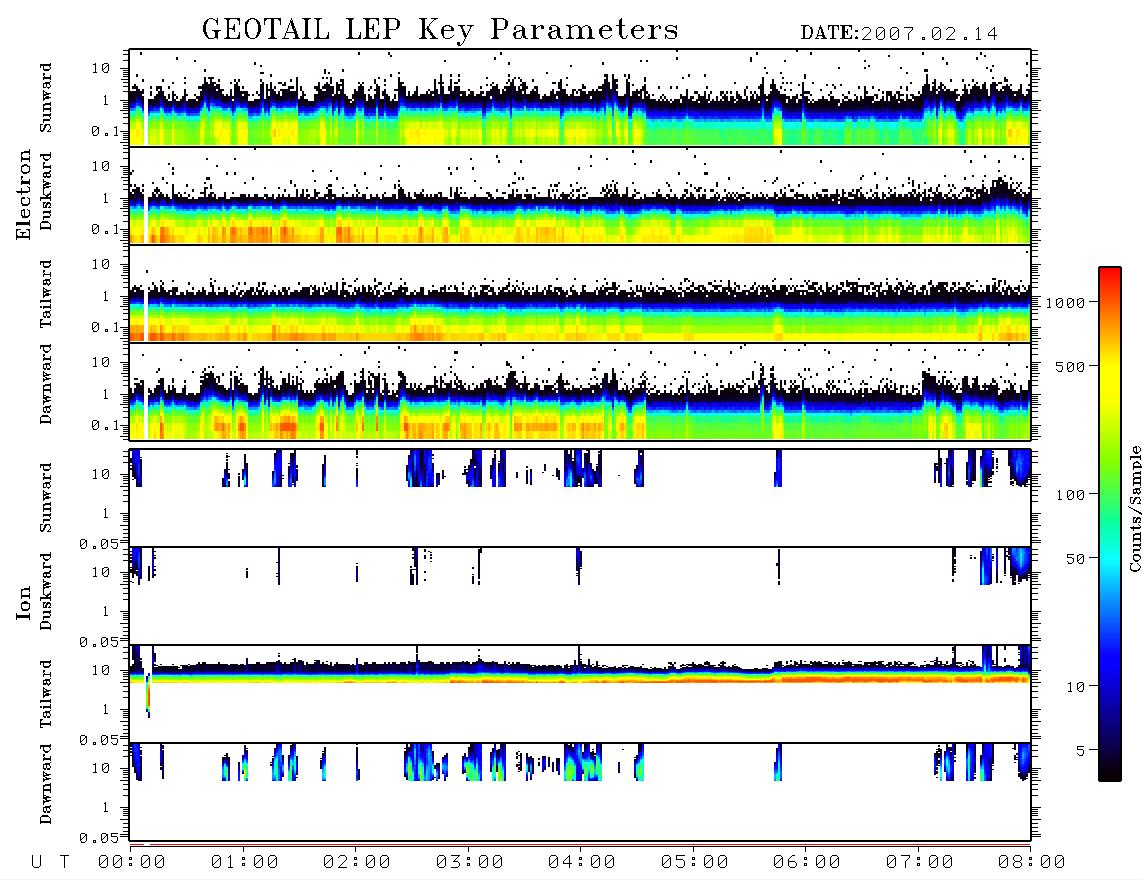Click the rainbow color scale bar
1142x880 pixels.
click(1110, 524)
